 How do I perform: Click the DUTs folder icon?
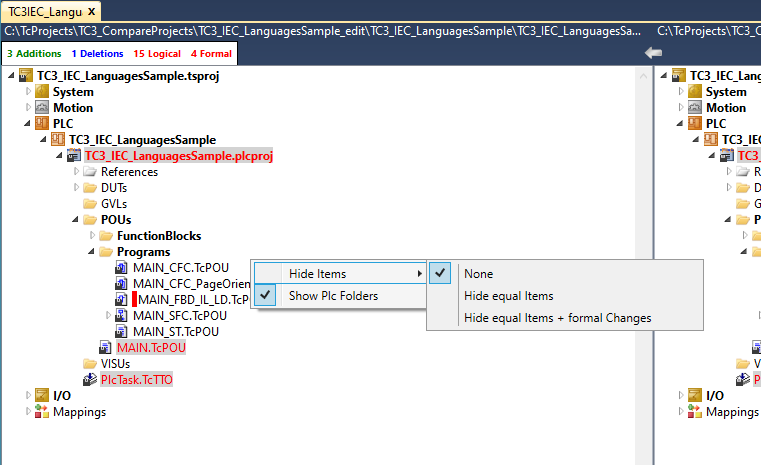90,188
